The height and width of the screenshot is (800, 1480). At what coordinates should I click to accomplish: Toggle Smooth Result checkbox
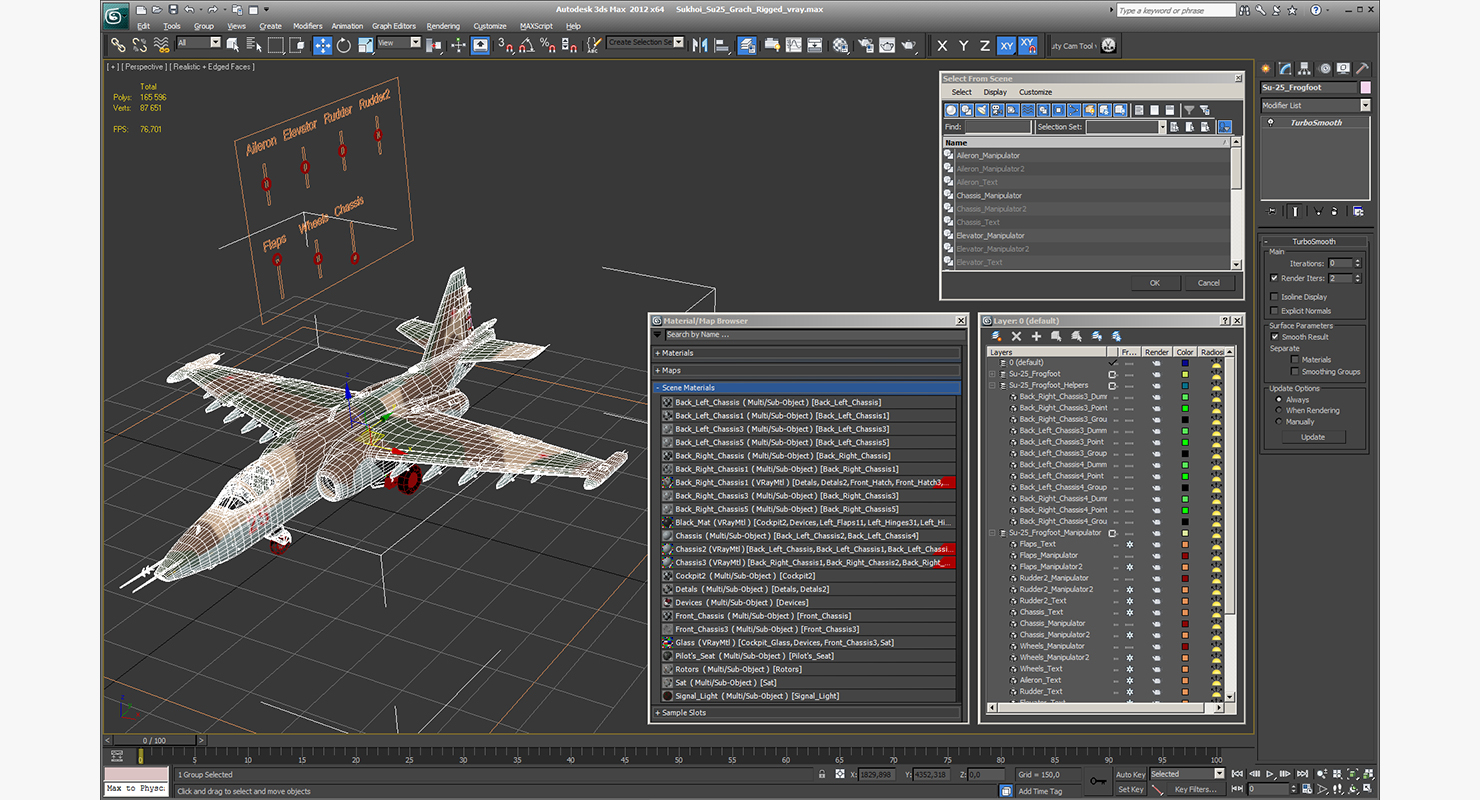(1274, 337)
